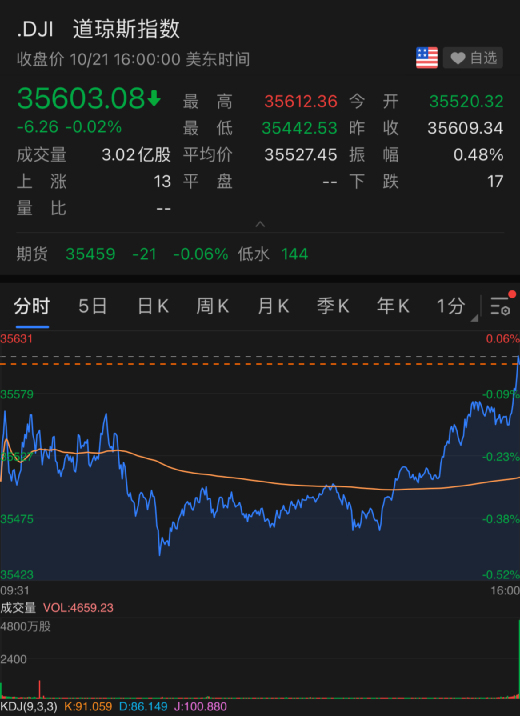The width and height of the screenshot is (520, 716).
Task: Select the 周K chart tab
Action: click(213, 306)
